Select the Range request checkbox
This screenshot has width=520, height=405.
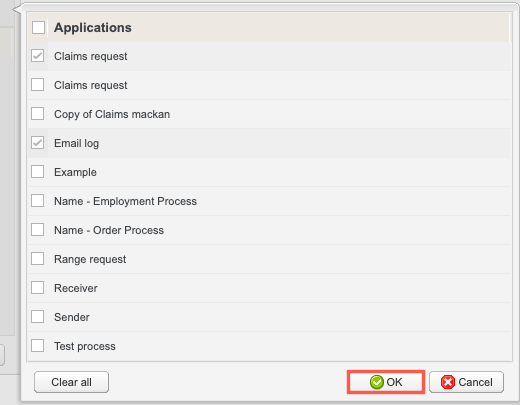coord(37,259)
